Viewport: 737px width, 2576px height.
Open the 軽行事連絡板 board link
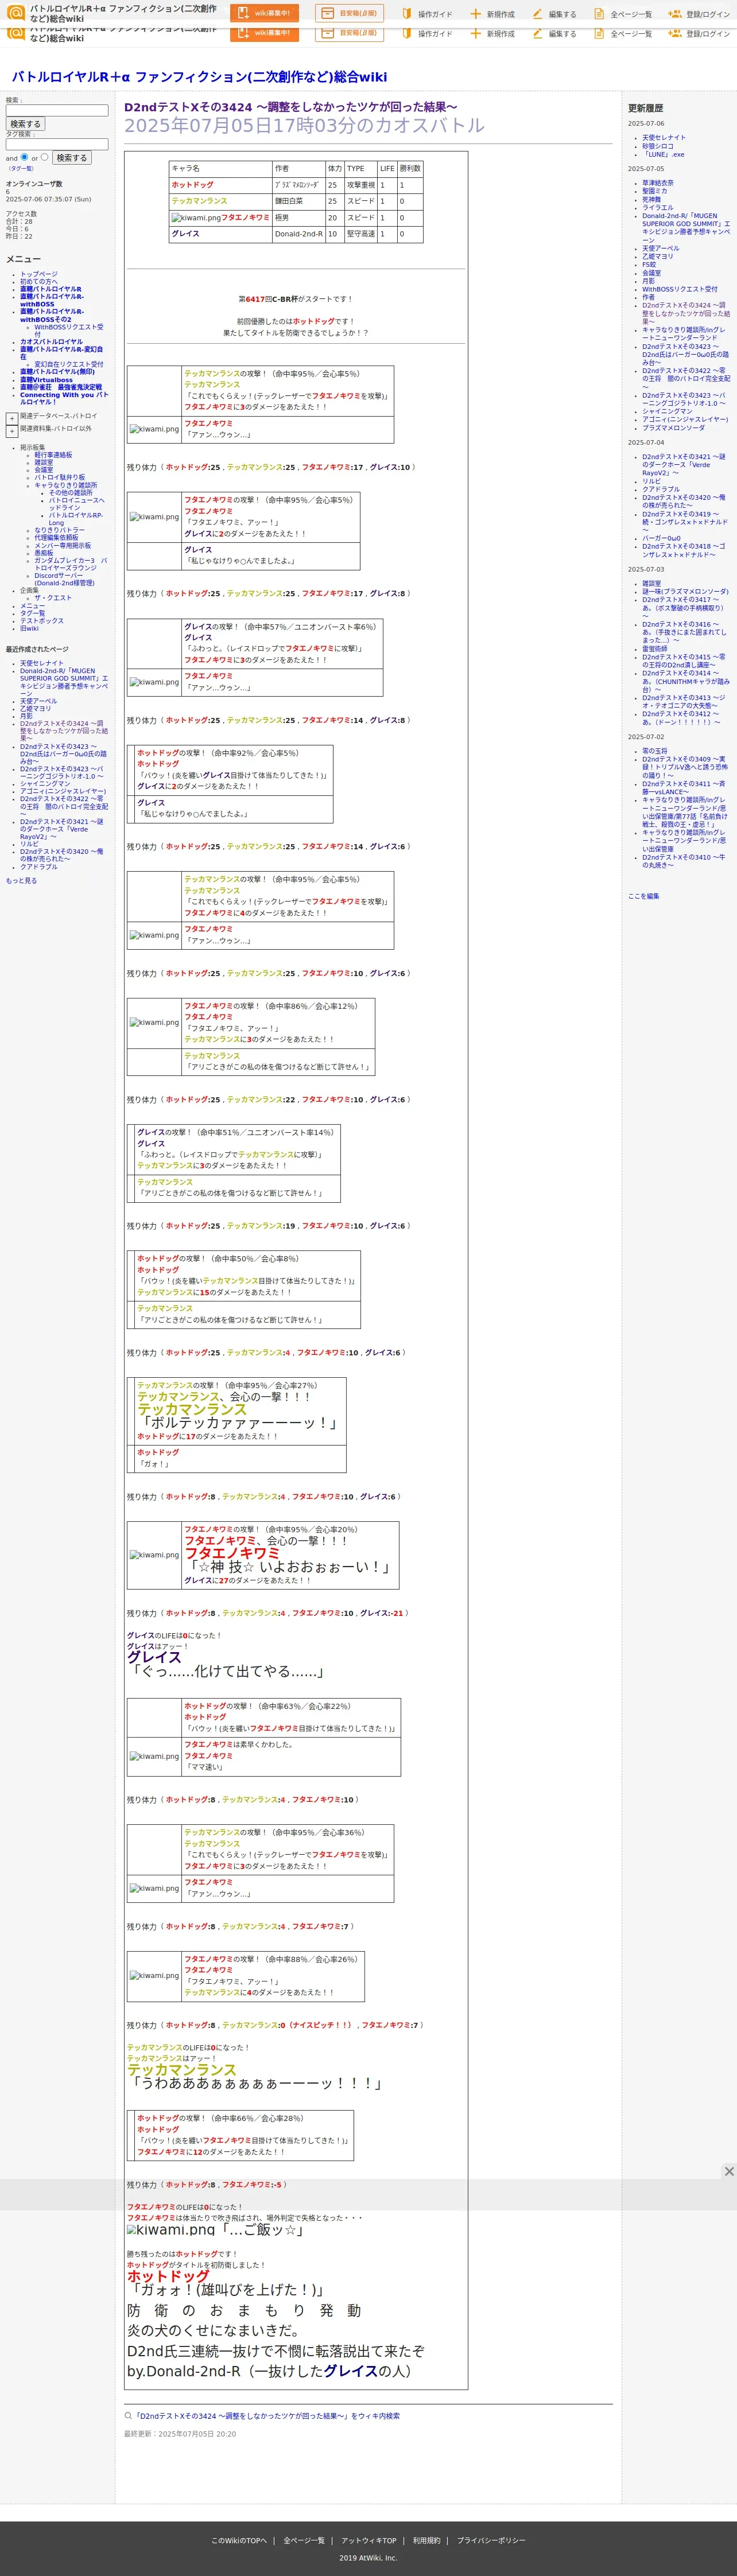coord(53,455)
